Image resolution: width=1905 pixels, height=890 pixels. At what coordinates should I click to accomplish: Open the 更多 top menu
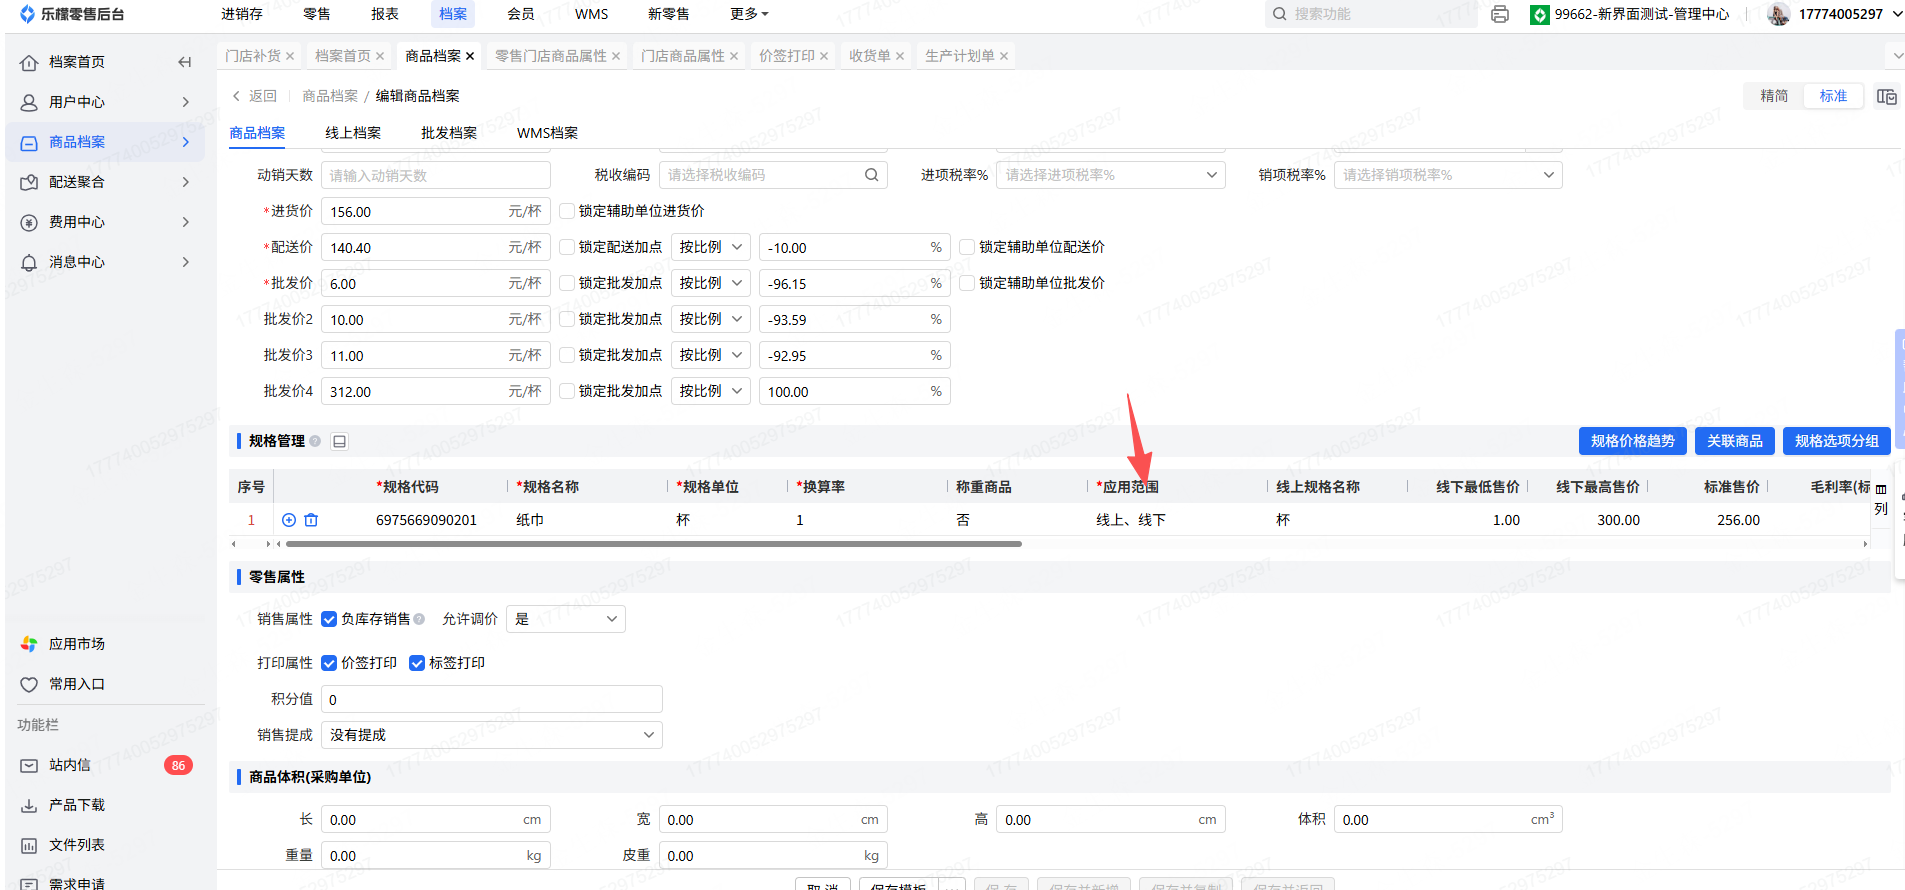click(x=749, y=14)
